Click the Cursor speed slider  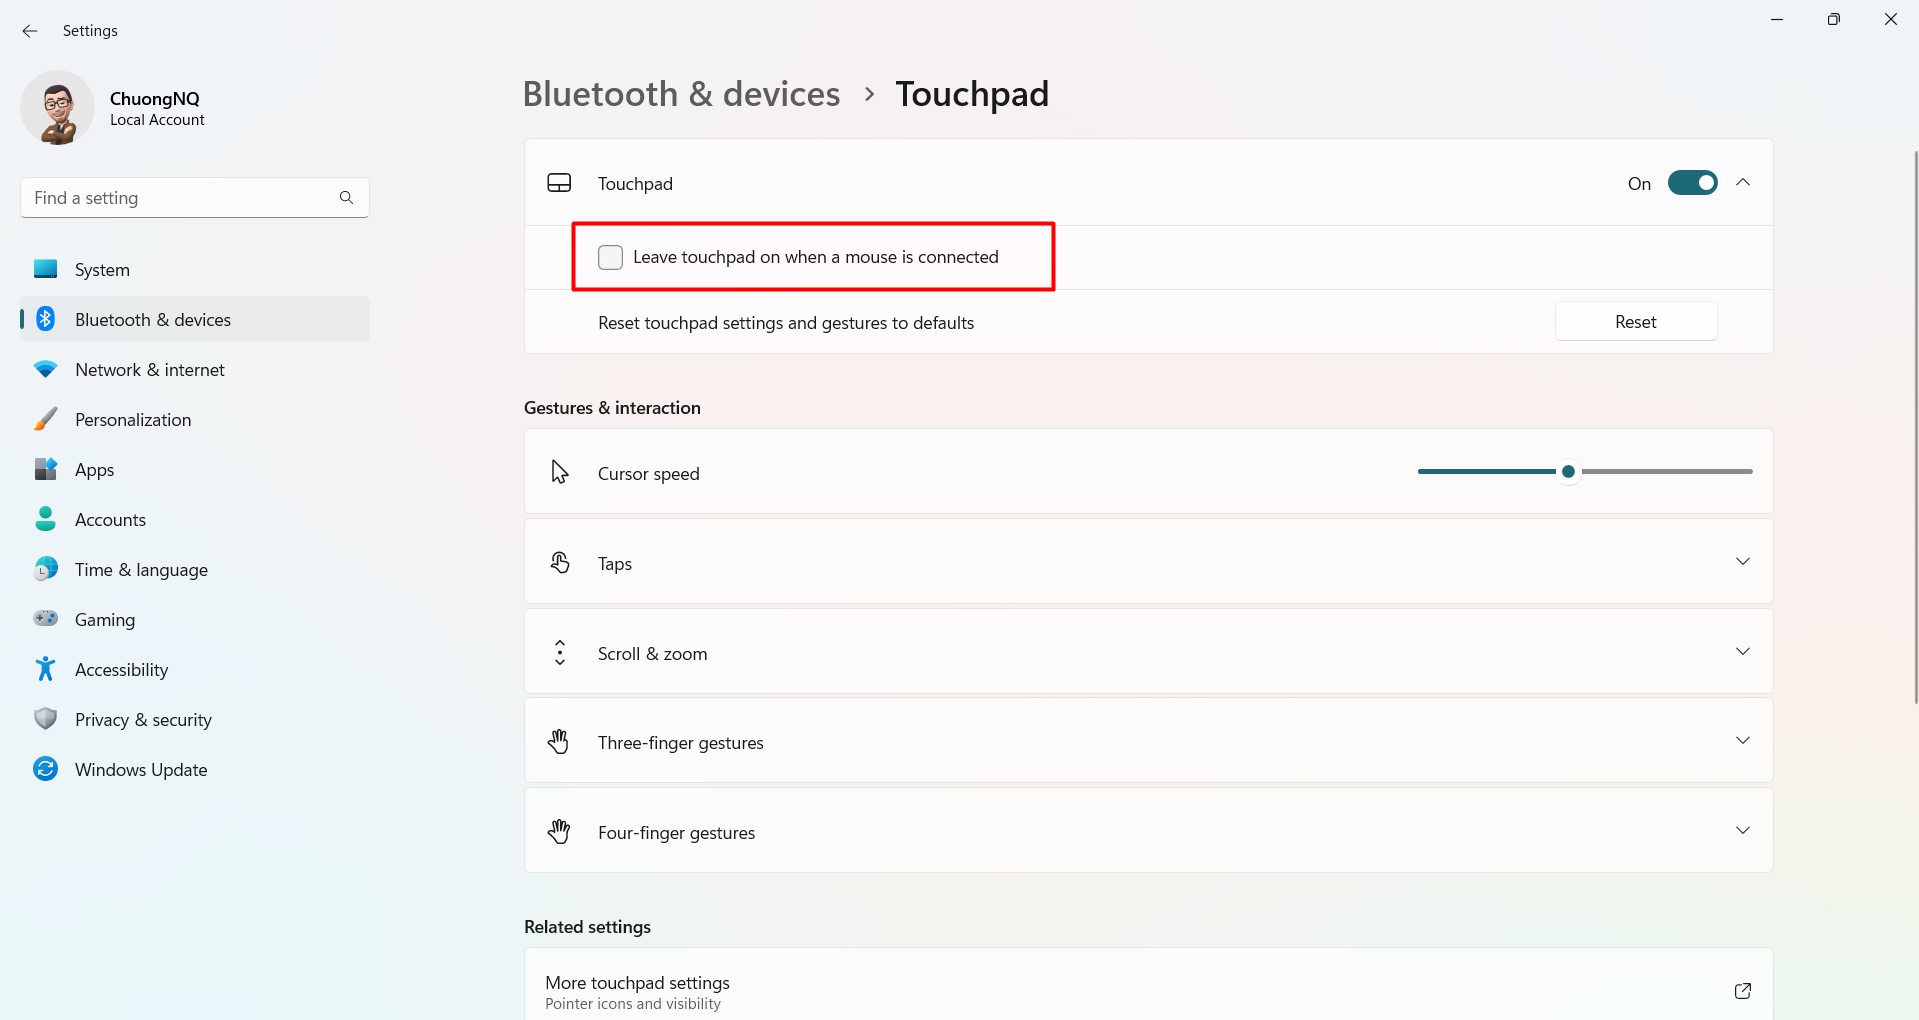1568,472
